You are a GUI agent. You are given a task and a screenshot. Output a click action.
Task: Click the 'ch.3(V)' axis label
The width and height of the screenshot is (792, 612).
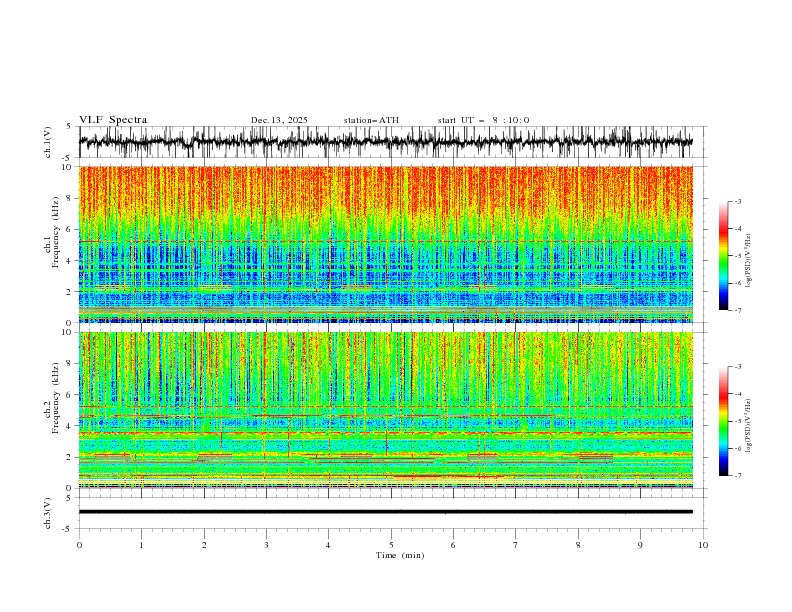(48, 513)
